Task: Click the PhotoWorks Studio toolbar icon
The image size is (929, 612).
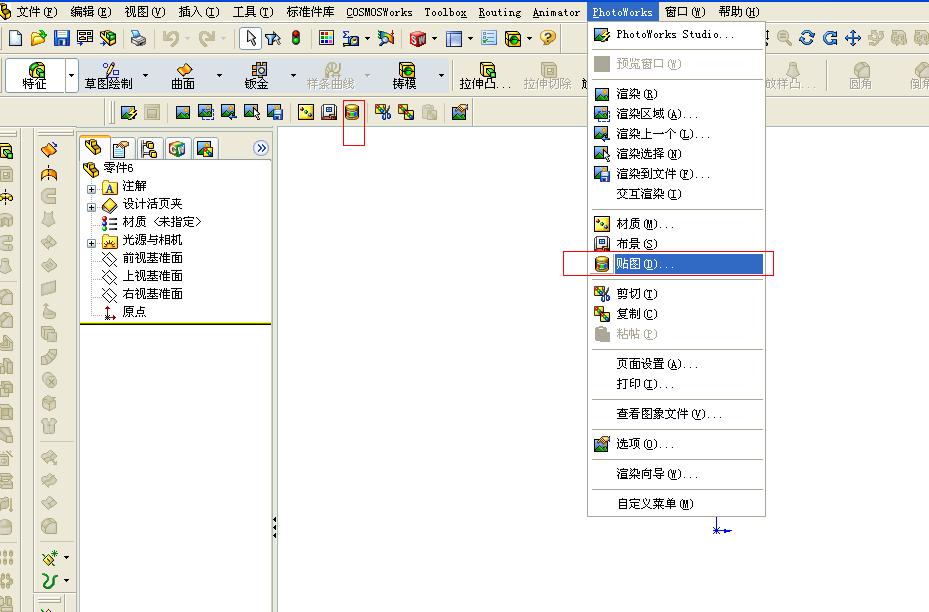Action: pyautogui.click(x=129, y=111)
